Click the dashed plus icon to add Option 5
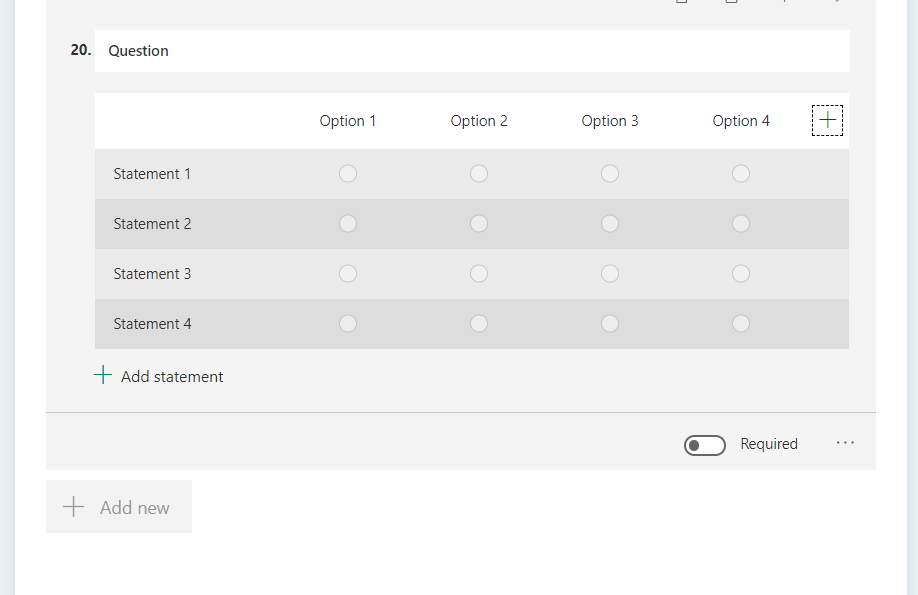Image resolution: width=918 pixels, height=595 pixels. 827,120
